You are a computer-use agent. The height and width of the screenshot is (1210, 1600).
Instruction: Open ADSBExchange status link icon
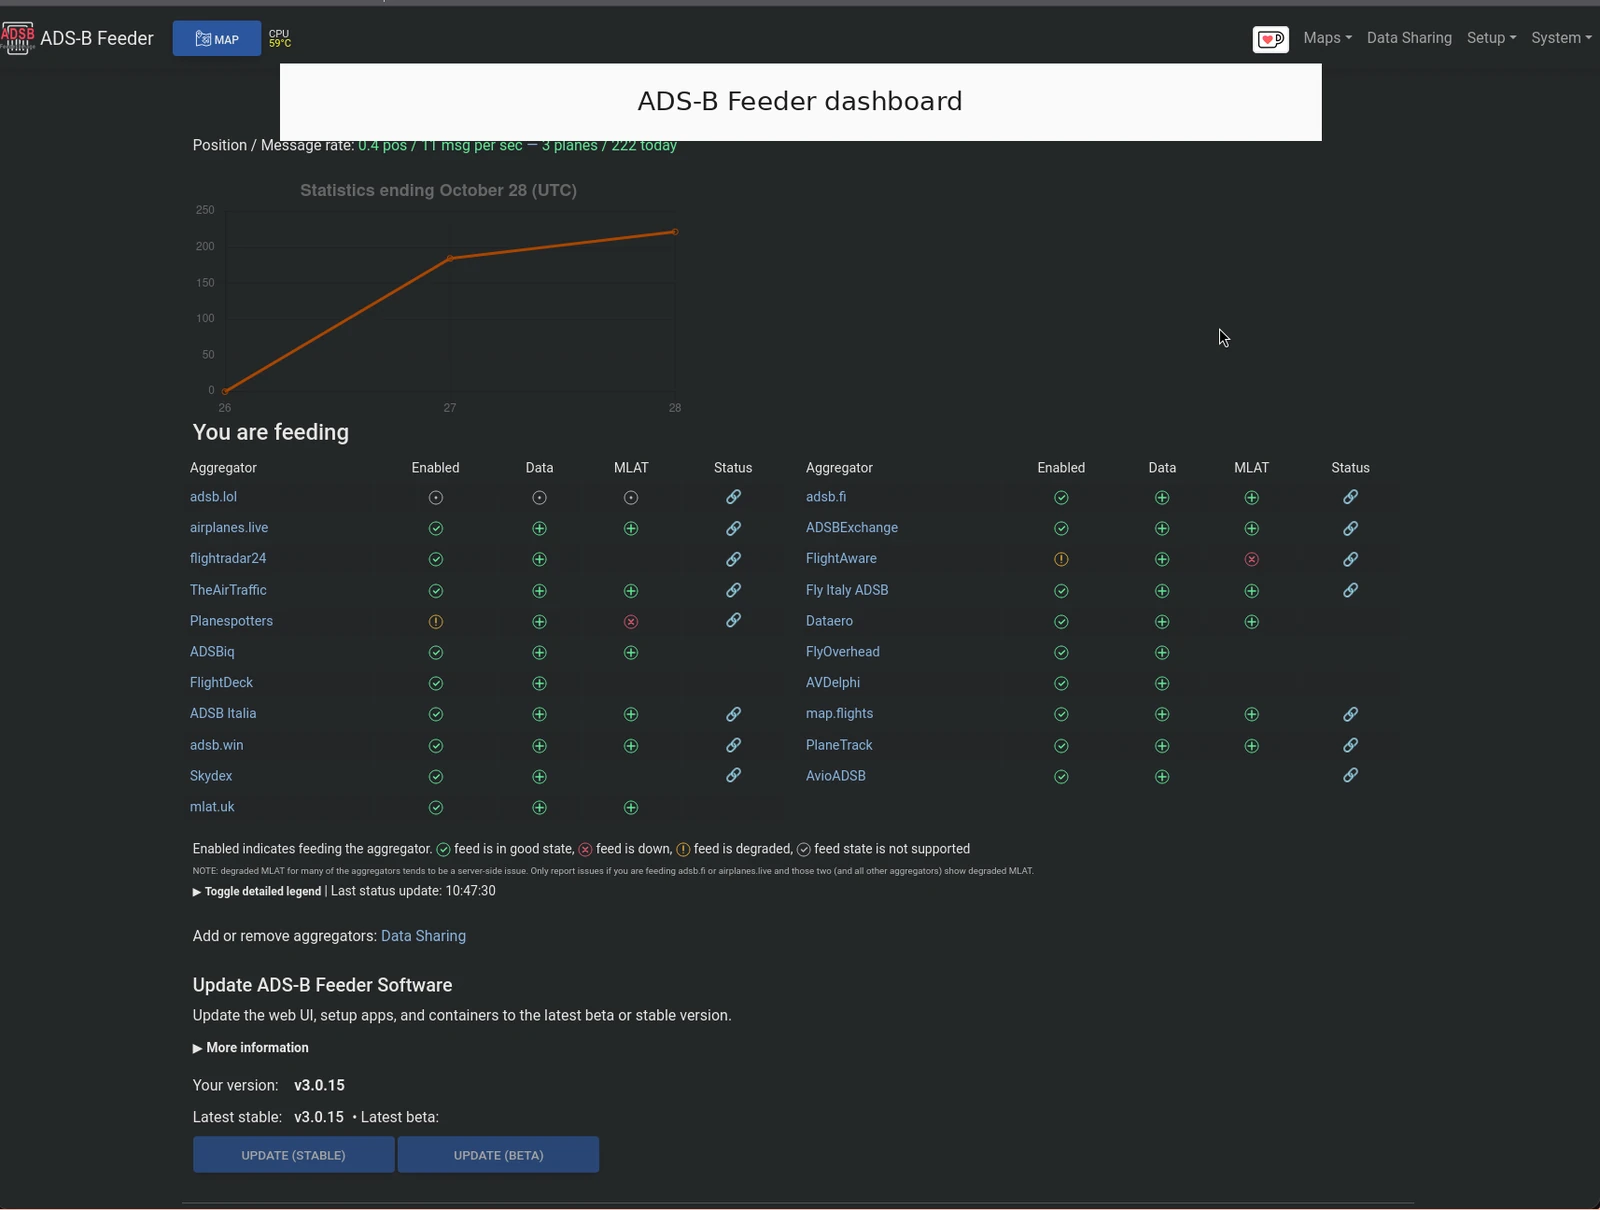click(1350, 528)
